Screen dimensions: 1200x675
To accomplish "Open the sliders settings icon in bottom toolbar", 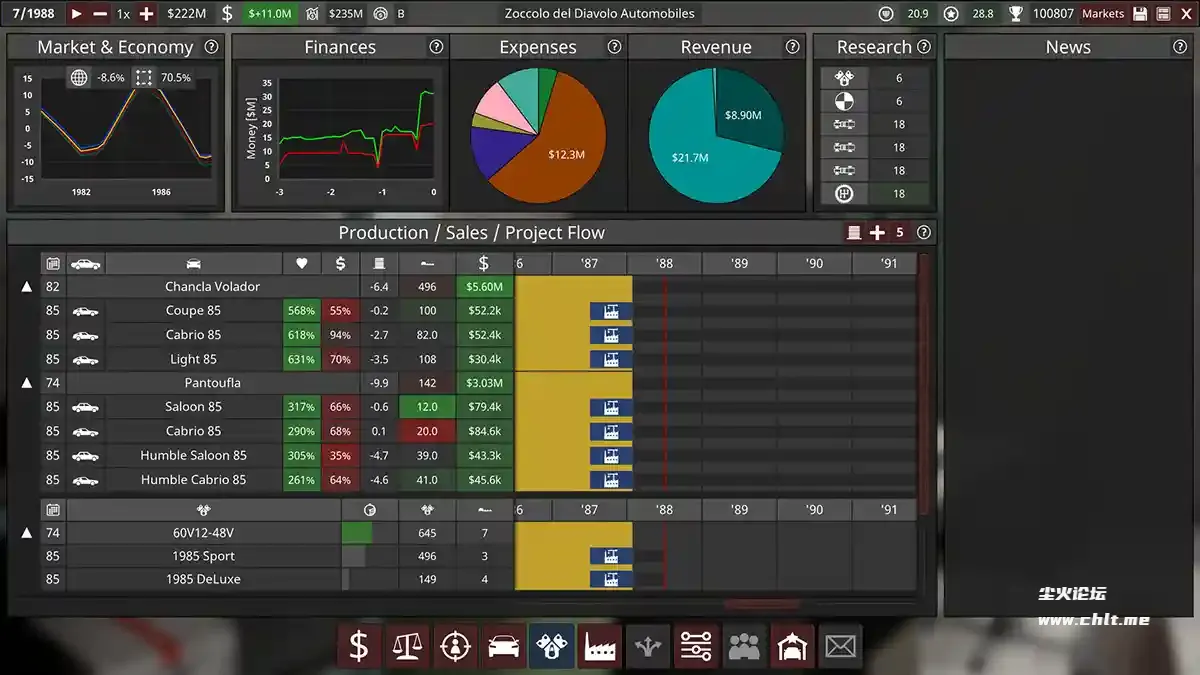I will point(695,647).
